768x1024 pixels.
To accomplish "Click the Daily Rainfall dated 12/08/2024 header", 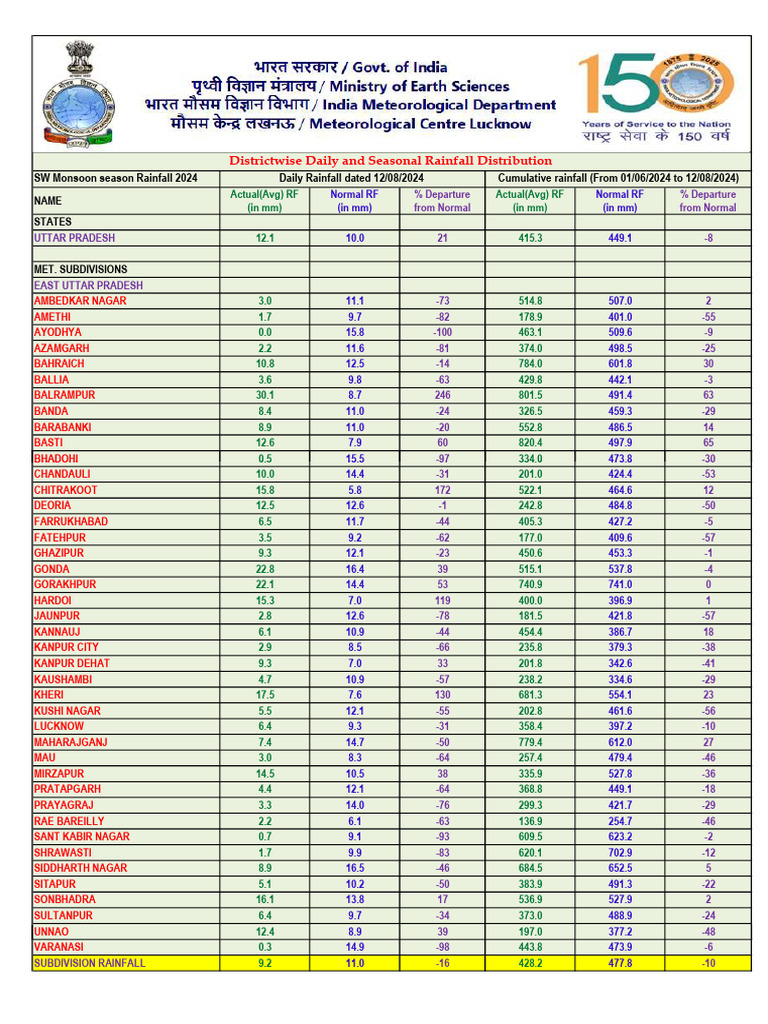I will 351,178.
